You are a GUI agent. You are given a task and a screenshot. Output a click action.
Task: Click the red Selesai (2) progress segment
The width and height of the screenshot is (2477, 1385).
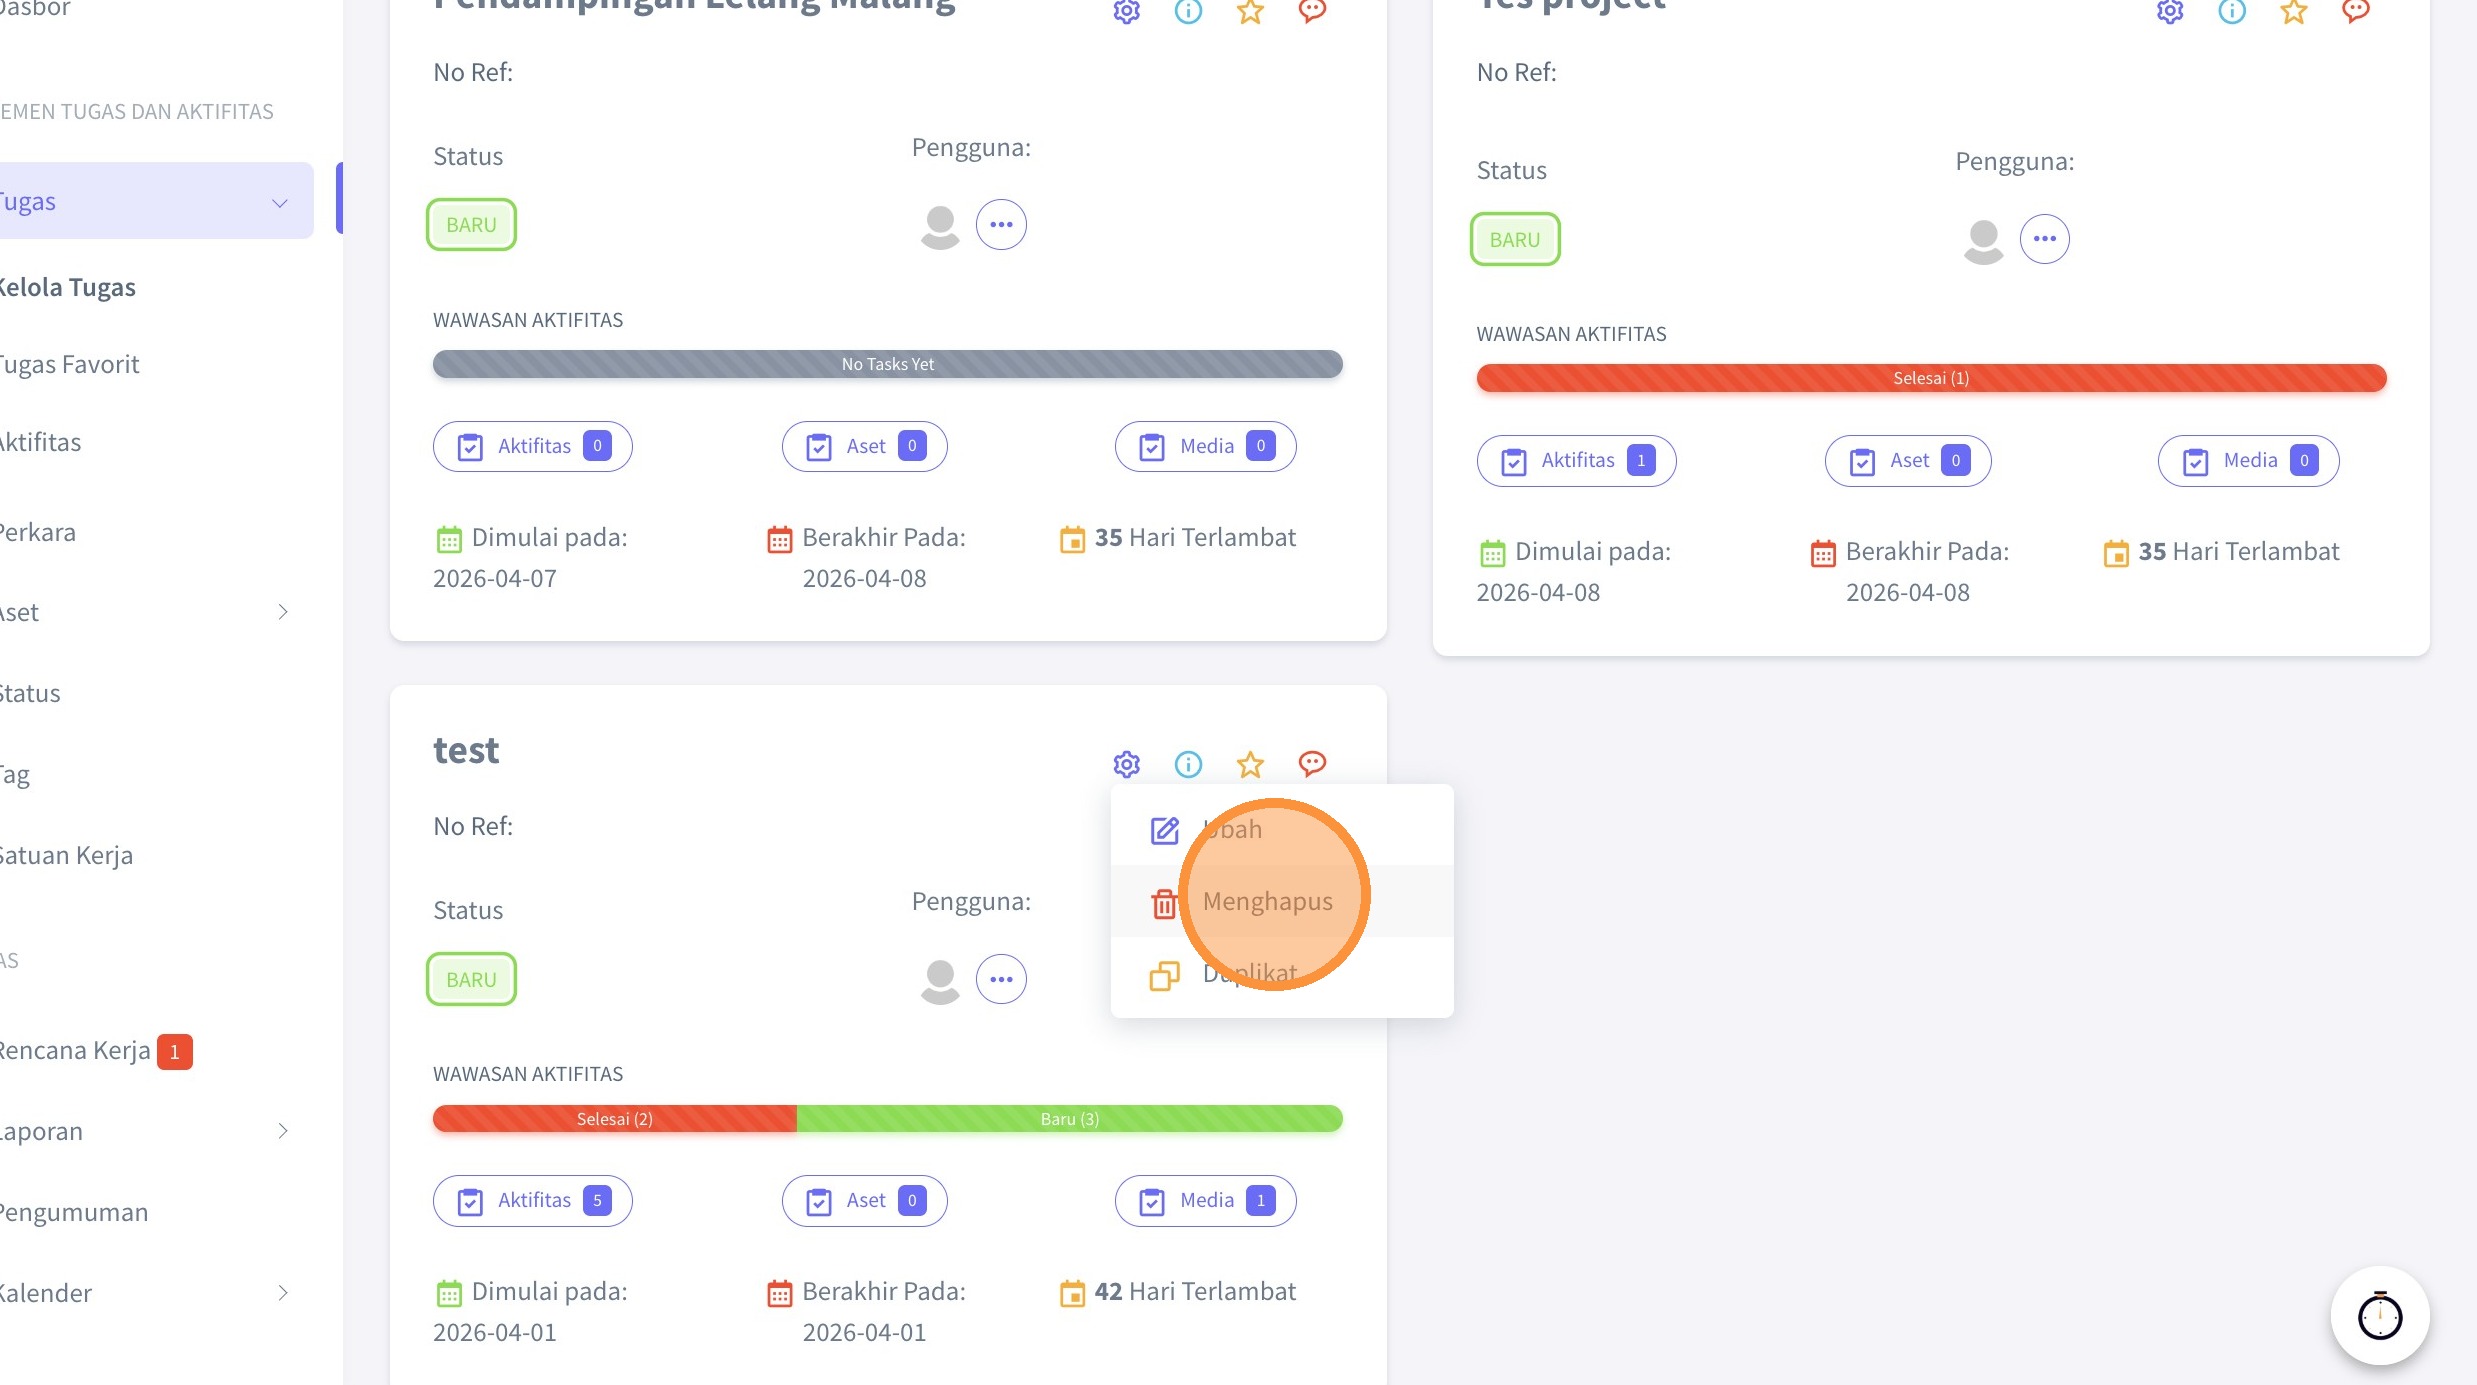(x=615, y=1118)
